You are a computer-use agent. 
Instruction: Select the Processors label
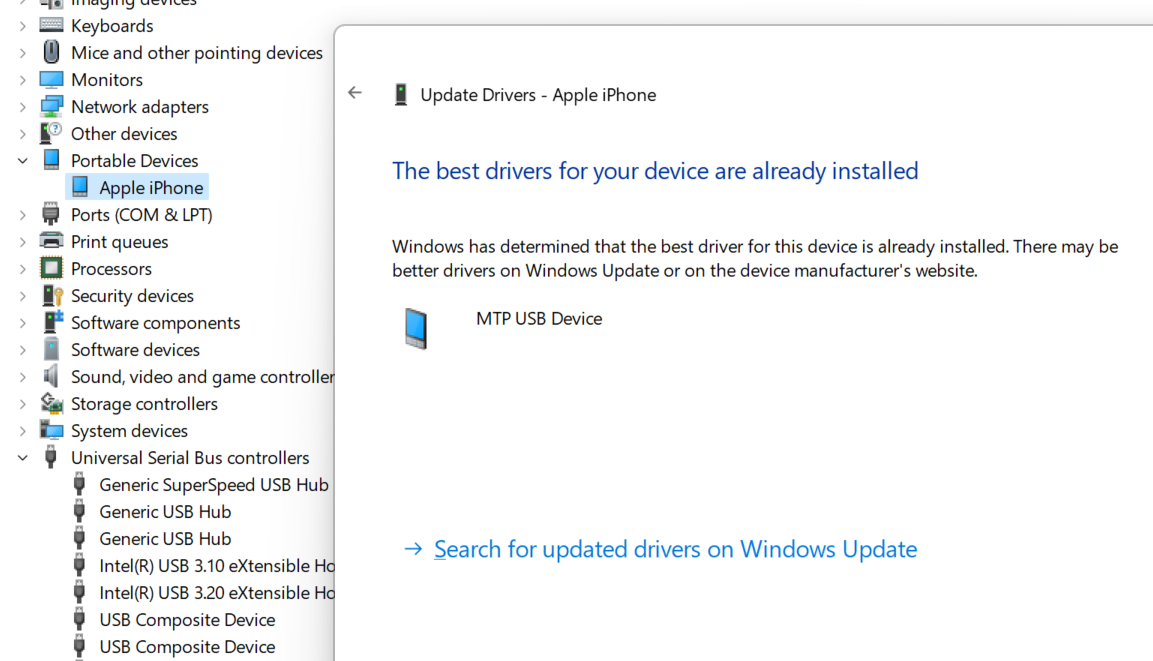click(111, 269)
